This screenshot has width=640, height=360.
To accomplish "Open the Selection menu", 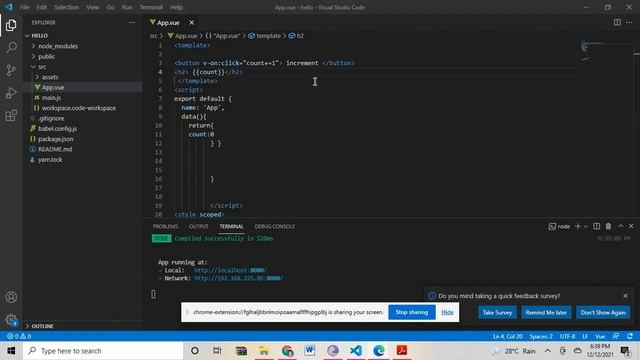I will 66,7.
